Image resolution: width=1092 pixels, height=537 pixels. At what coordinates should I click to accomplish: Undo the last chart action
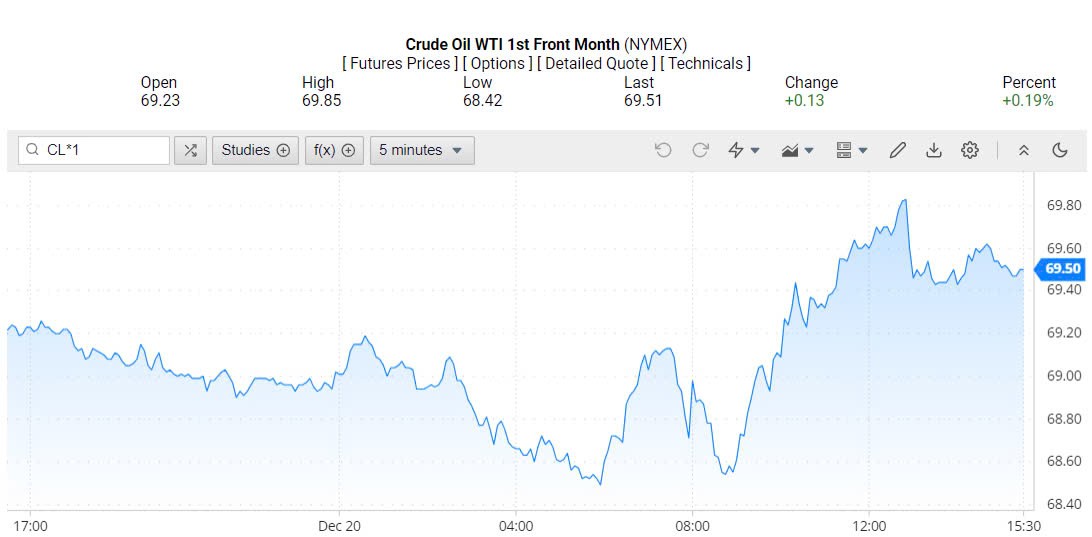tap(663, 150)
